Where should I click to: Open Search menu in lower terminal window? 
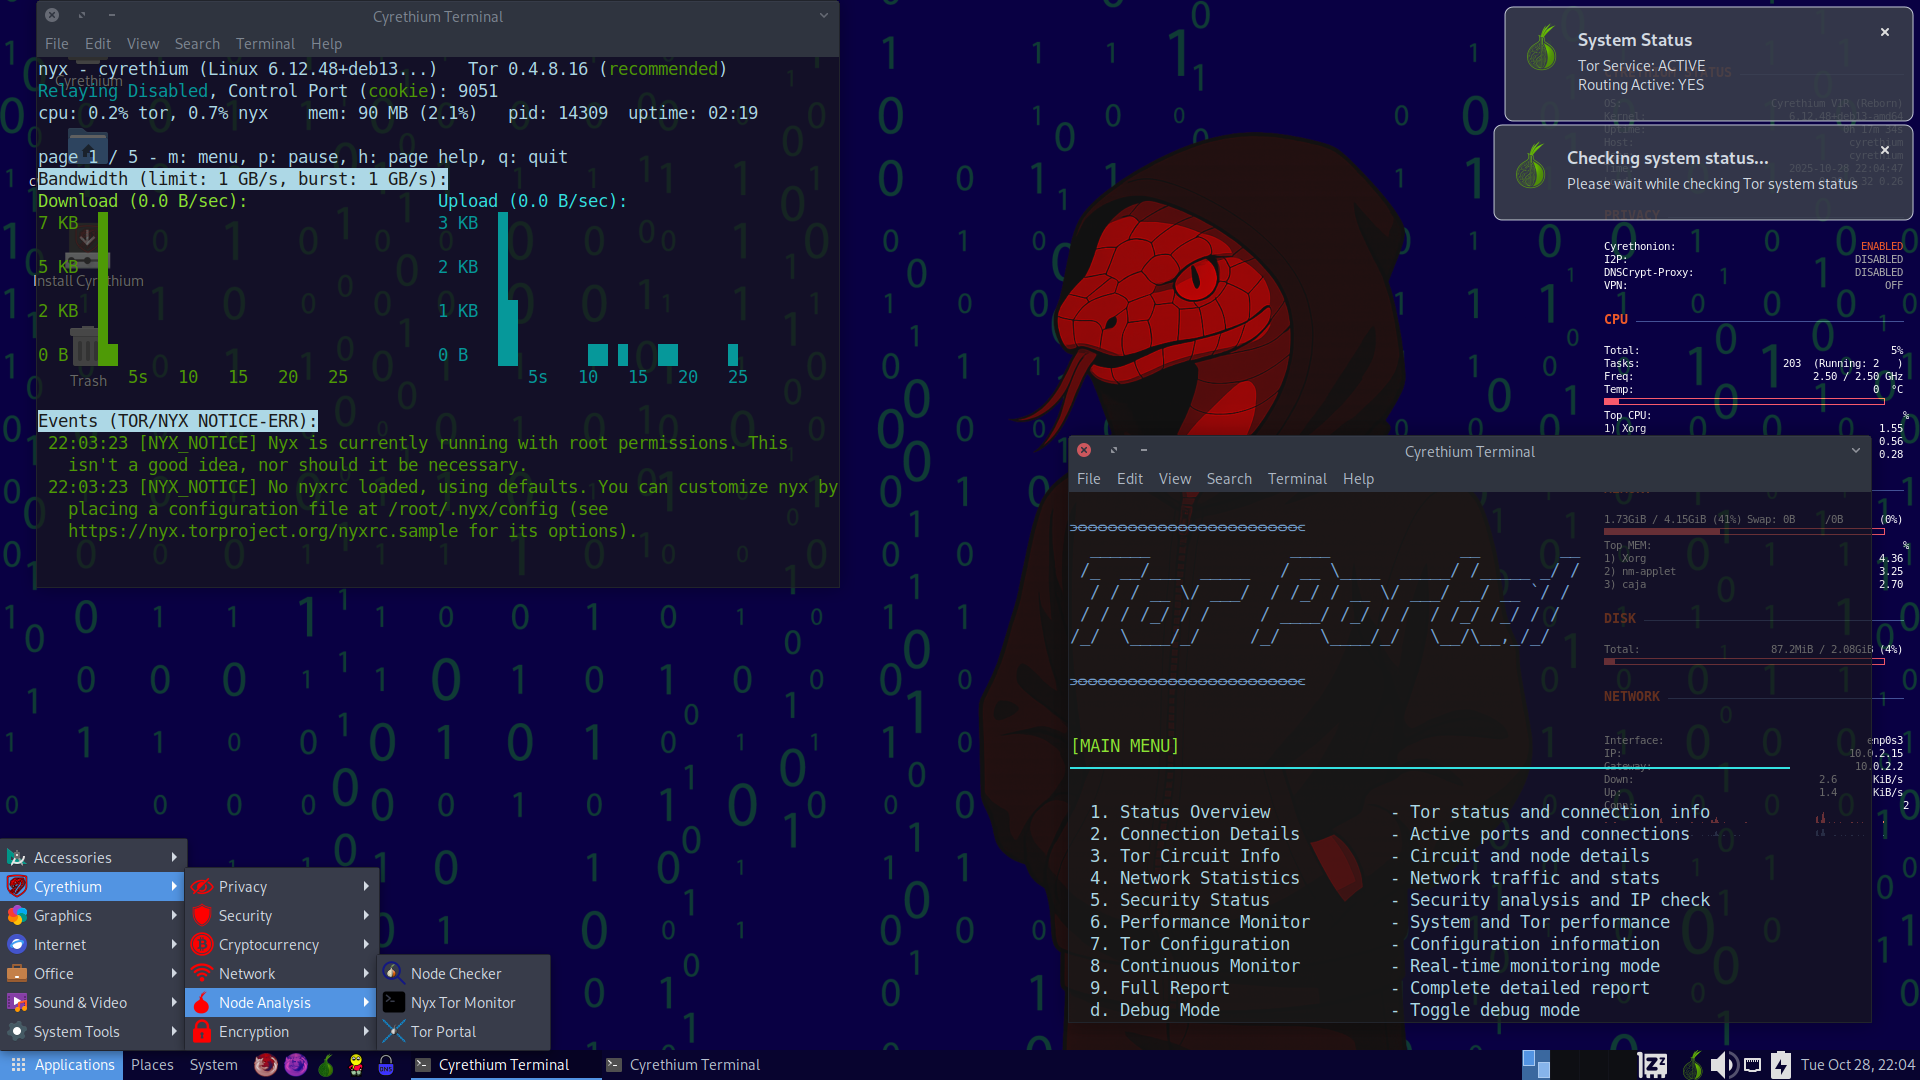[1228, 479]
